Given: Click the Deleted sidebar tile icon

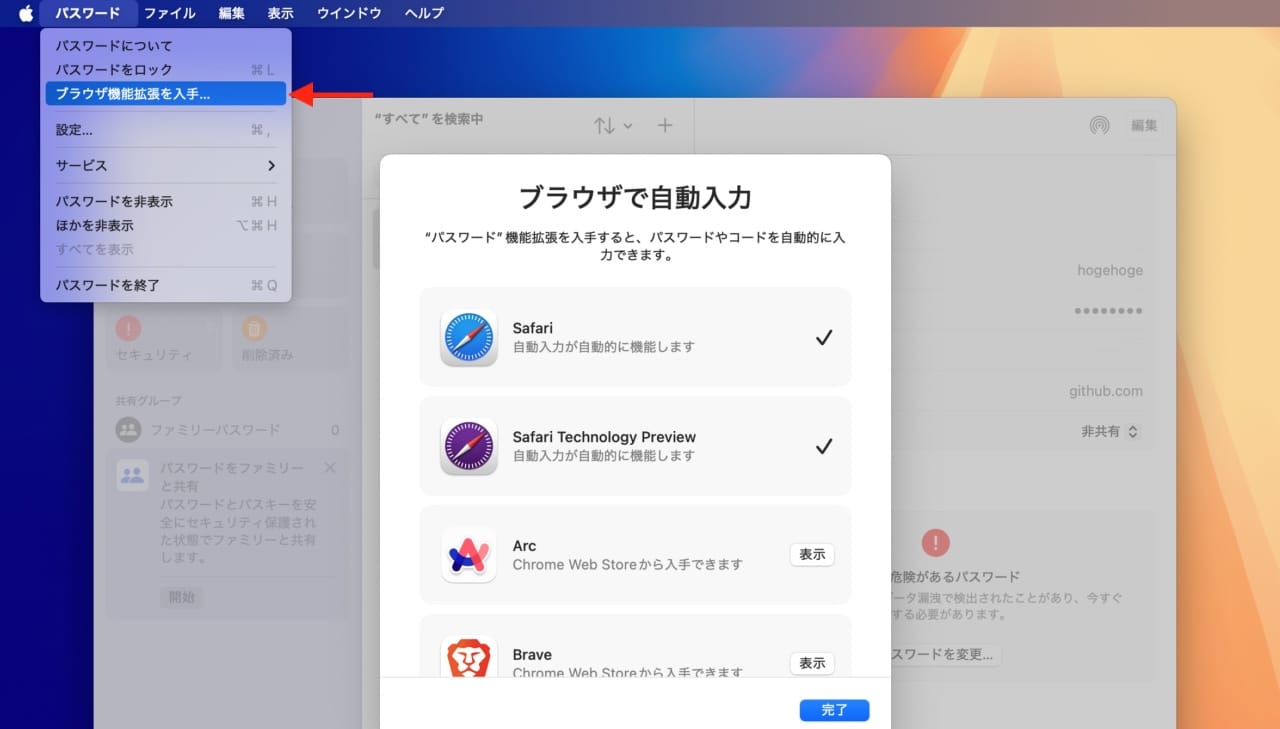Looking at the screenshot, I should pyautogui.click(x=254, y=328).
